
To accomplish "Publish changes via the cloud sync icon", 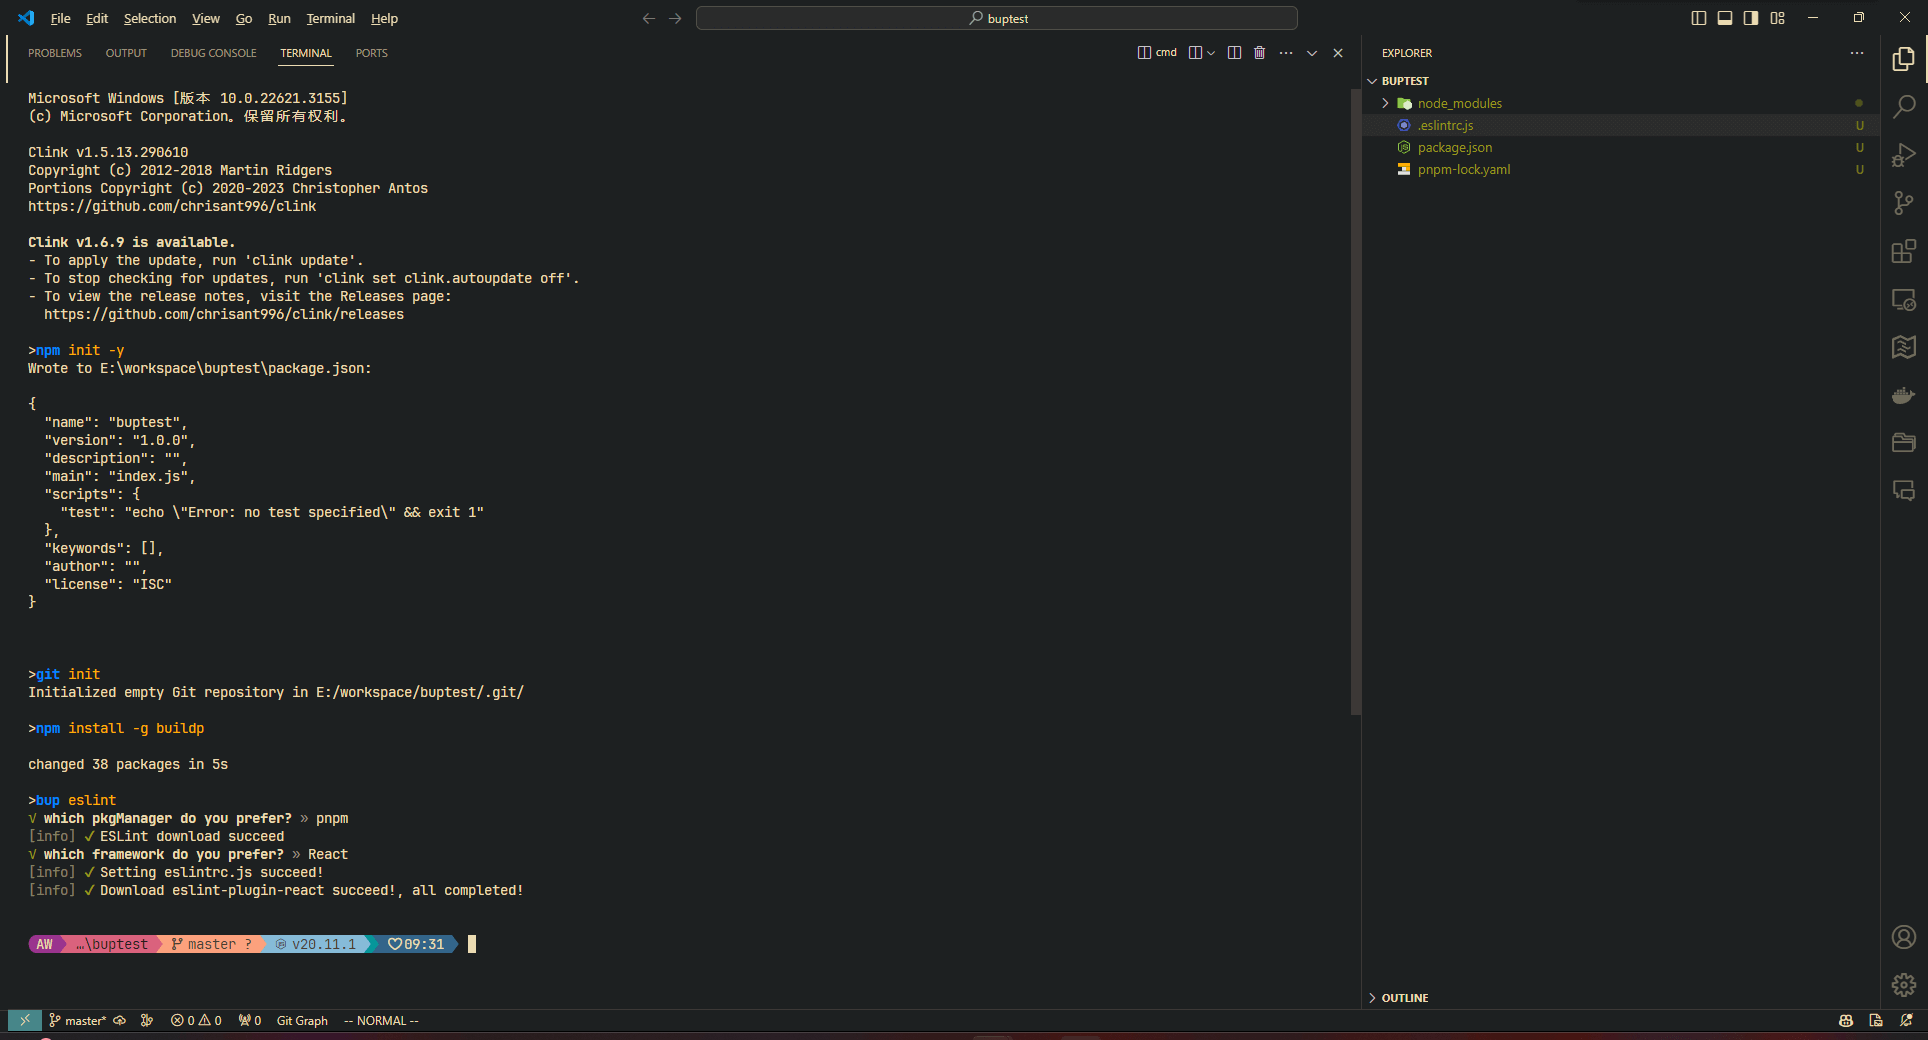I will click(120, 1020).
